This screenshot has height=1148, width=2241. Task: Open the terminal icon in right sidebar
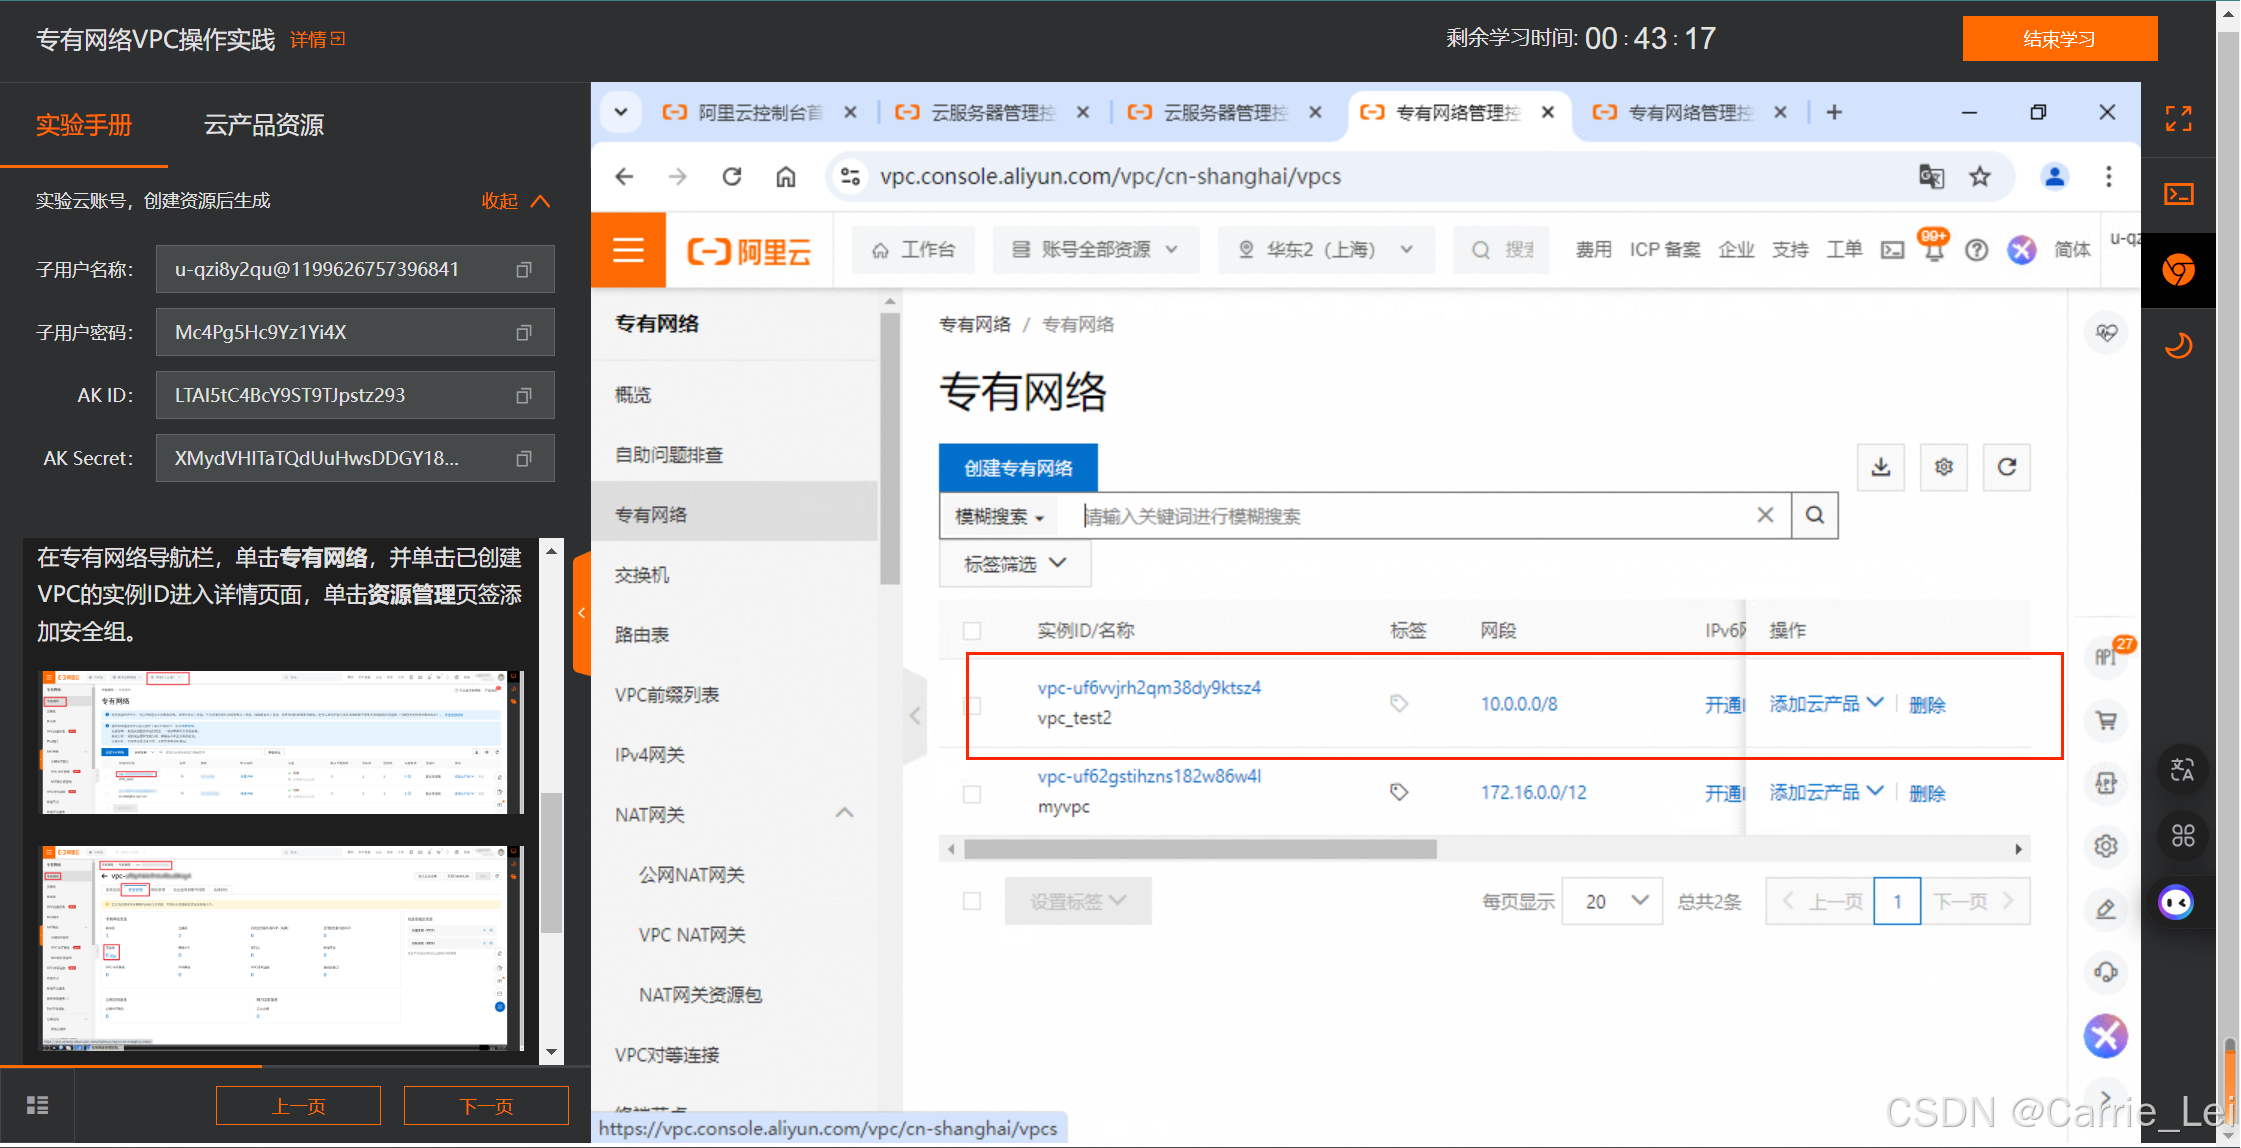coord(2178,194)
